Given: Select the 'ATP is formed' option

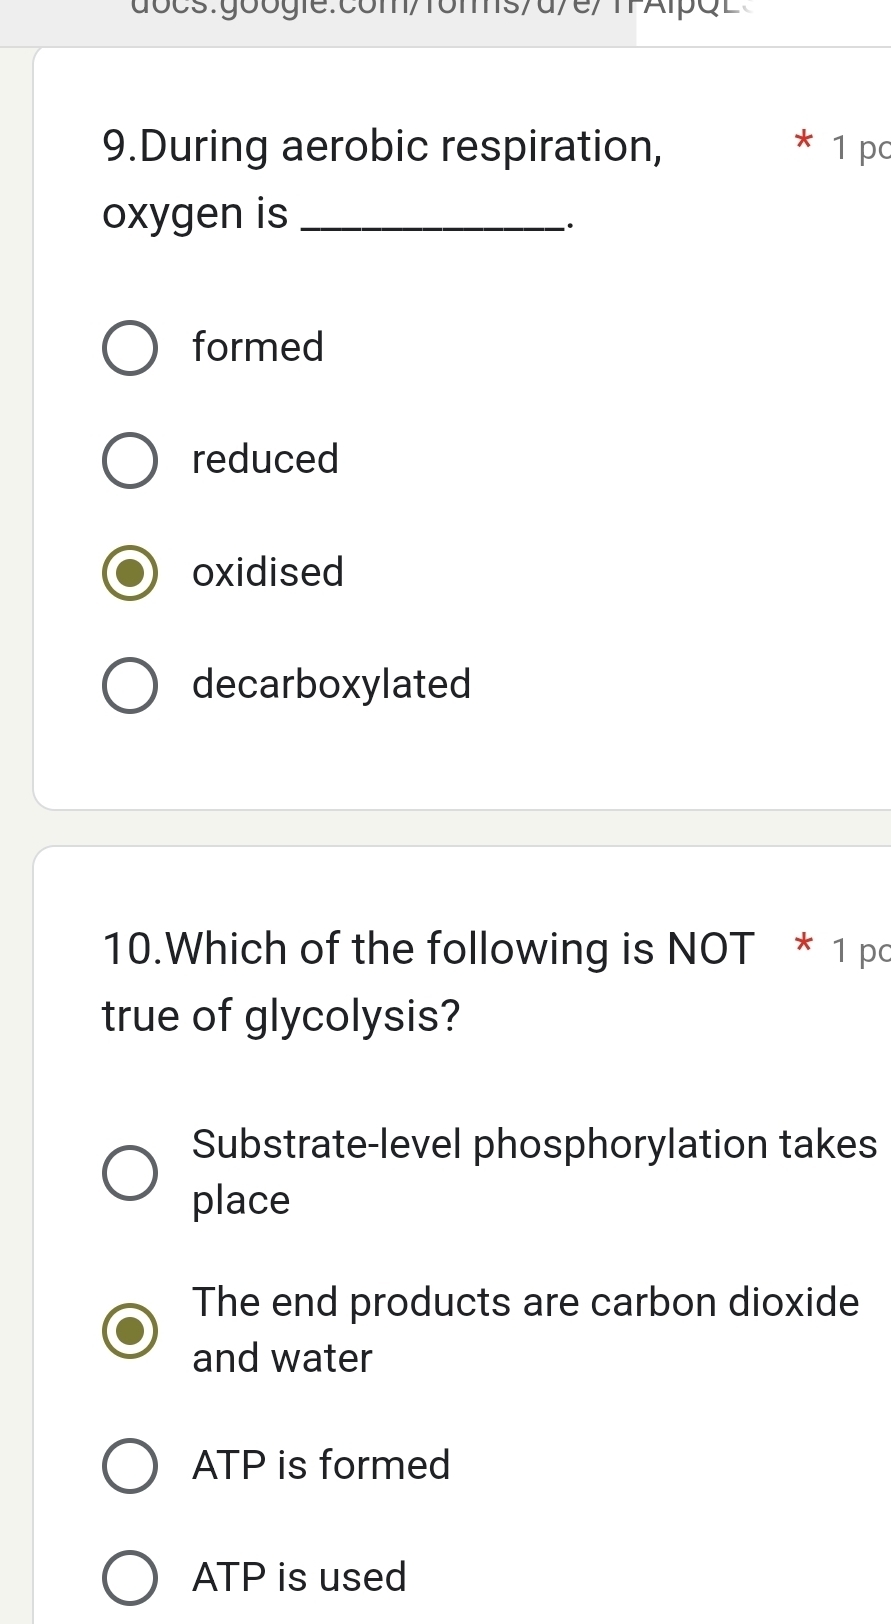Looking at the screenshot, I should [129, 1466].
